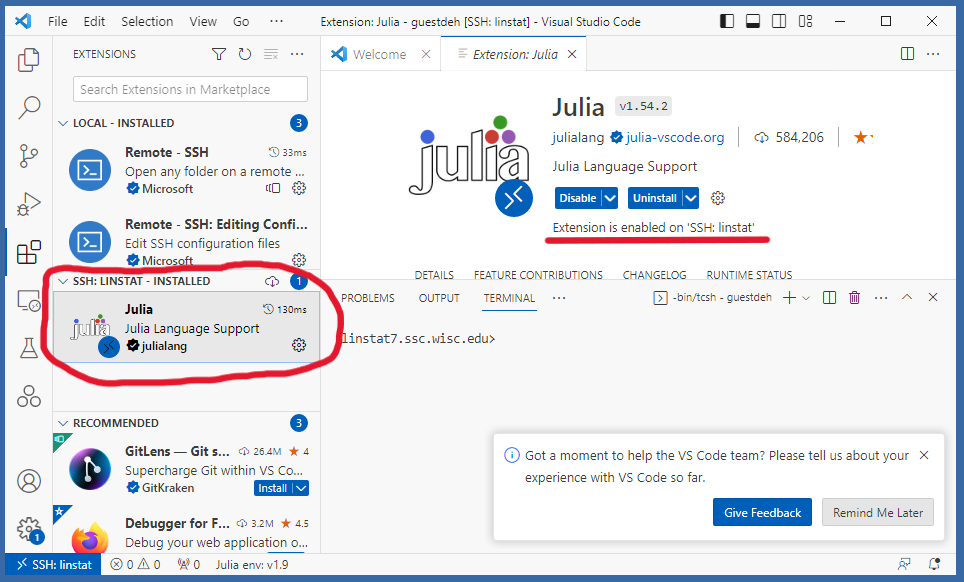Click the filter extensions funnel icon
Viewport: 964px width, 582px height.
(x=219, y=54)
